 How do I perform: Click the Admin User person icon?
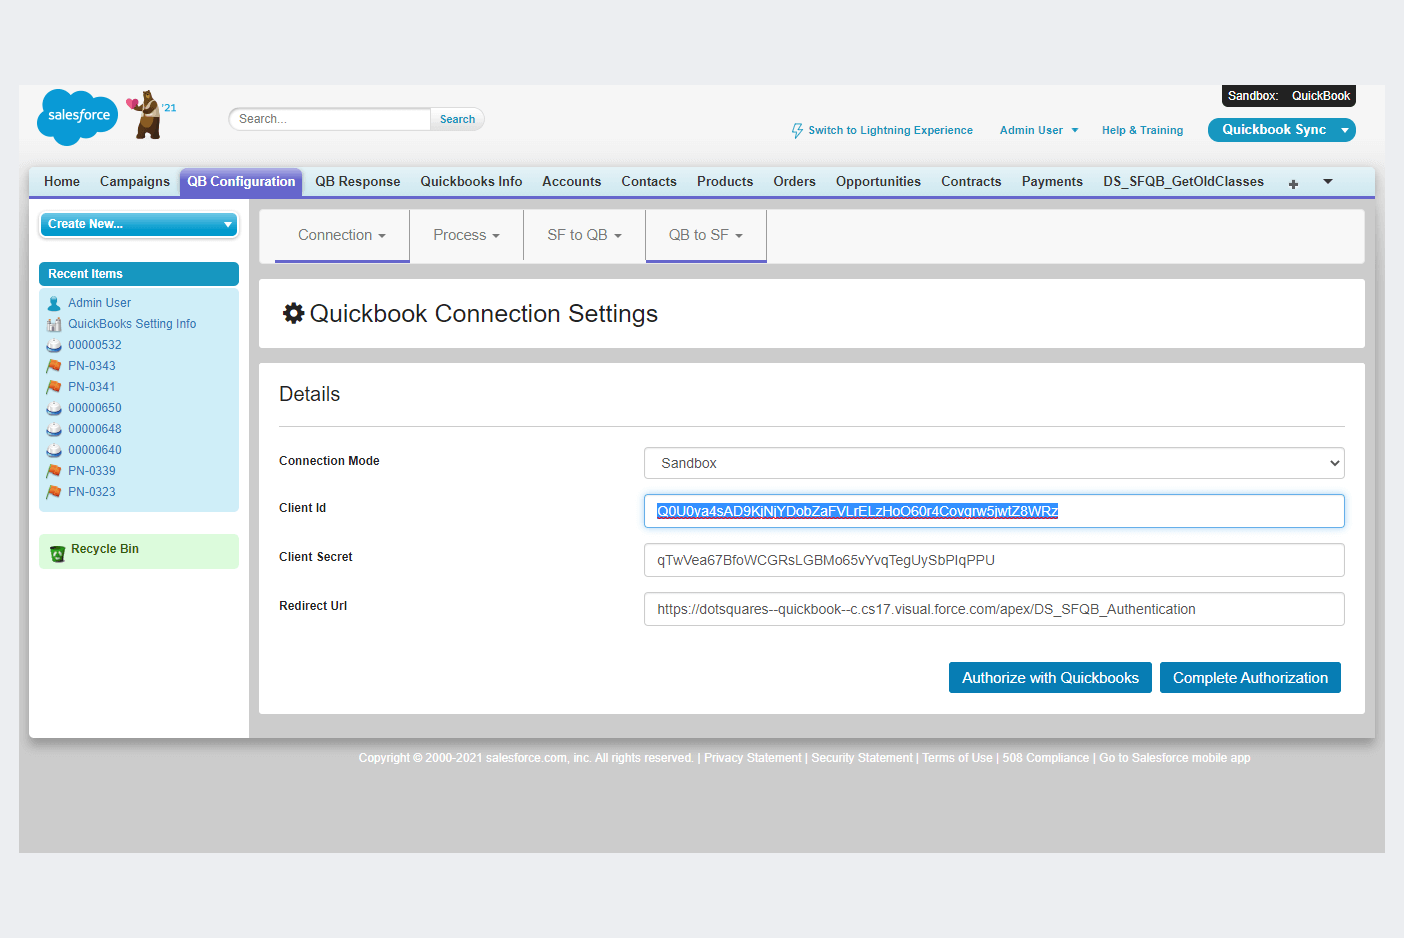(54, 303)
